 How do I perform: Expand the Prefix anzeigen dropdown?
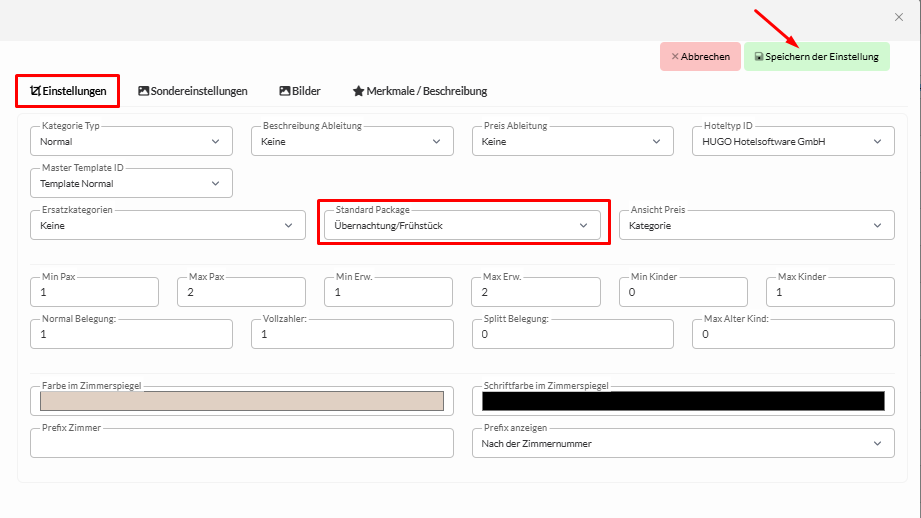point(683,443)
